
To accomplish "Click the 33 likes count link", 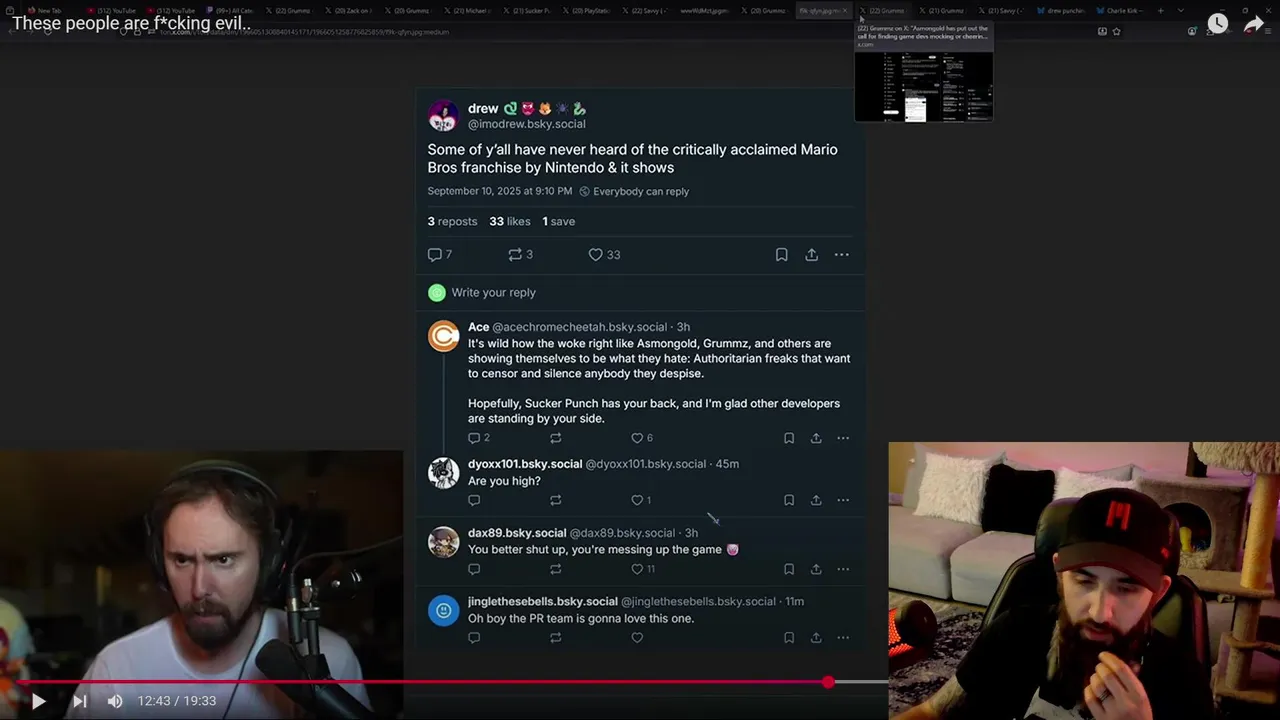I will tap(510, 221).
